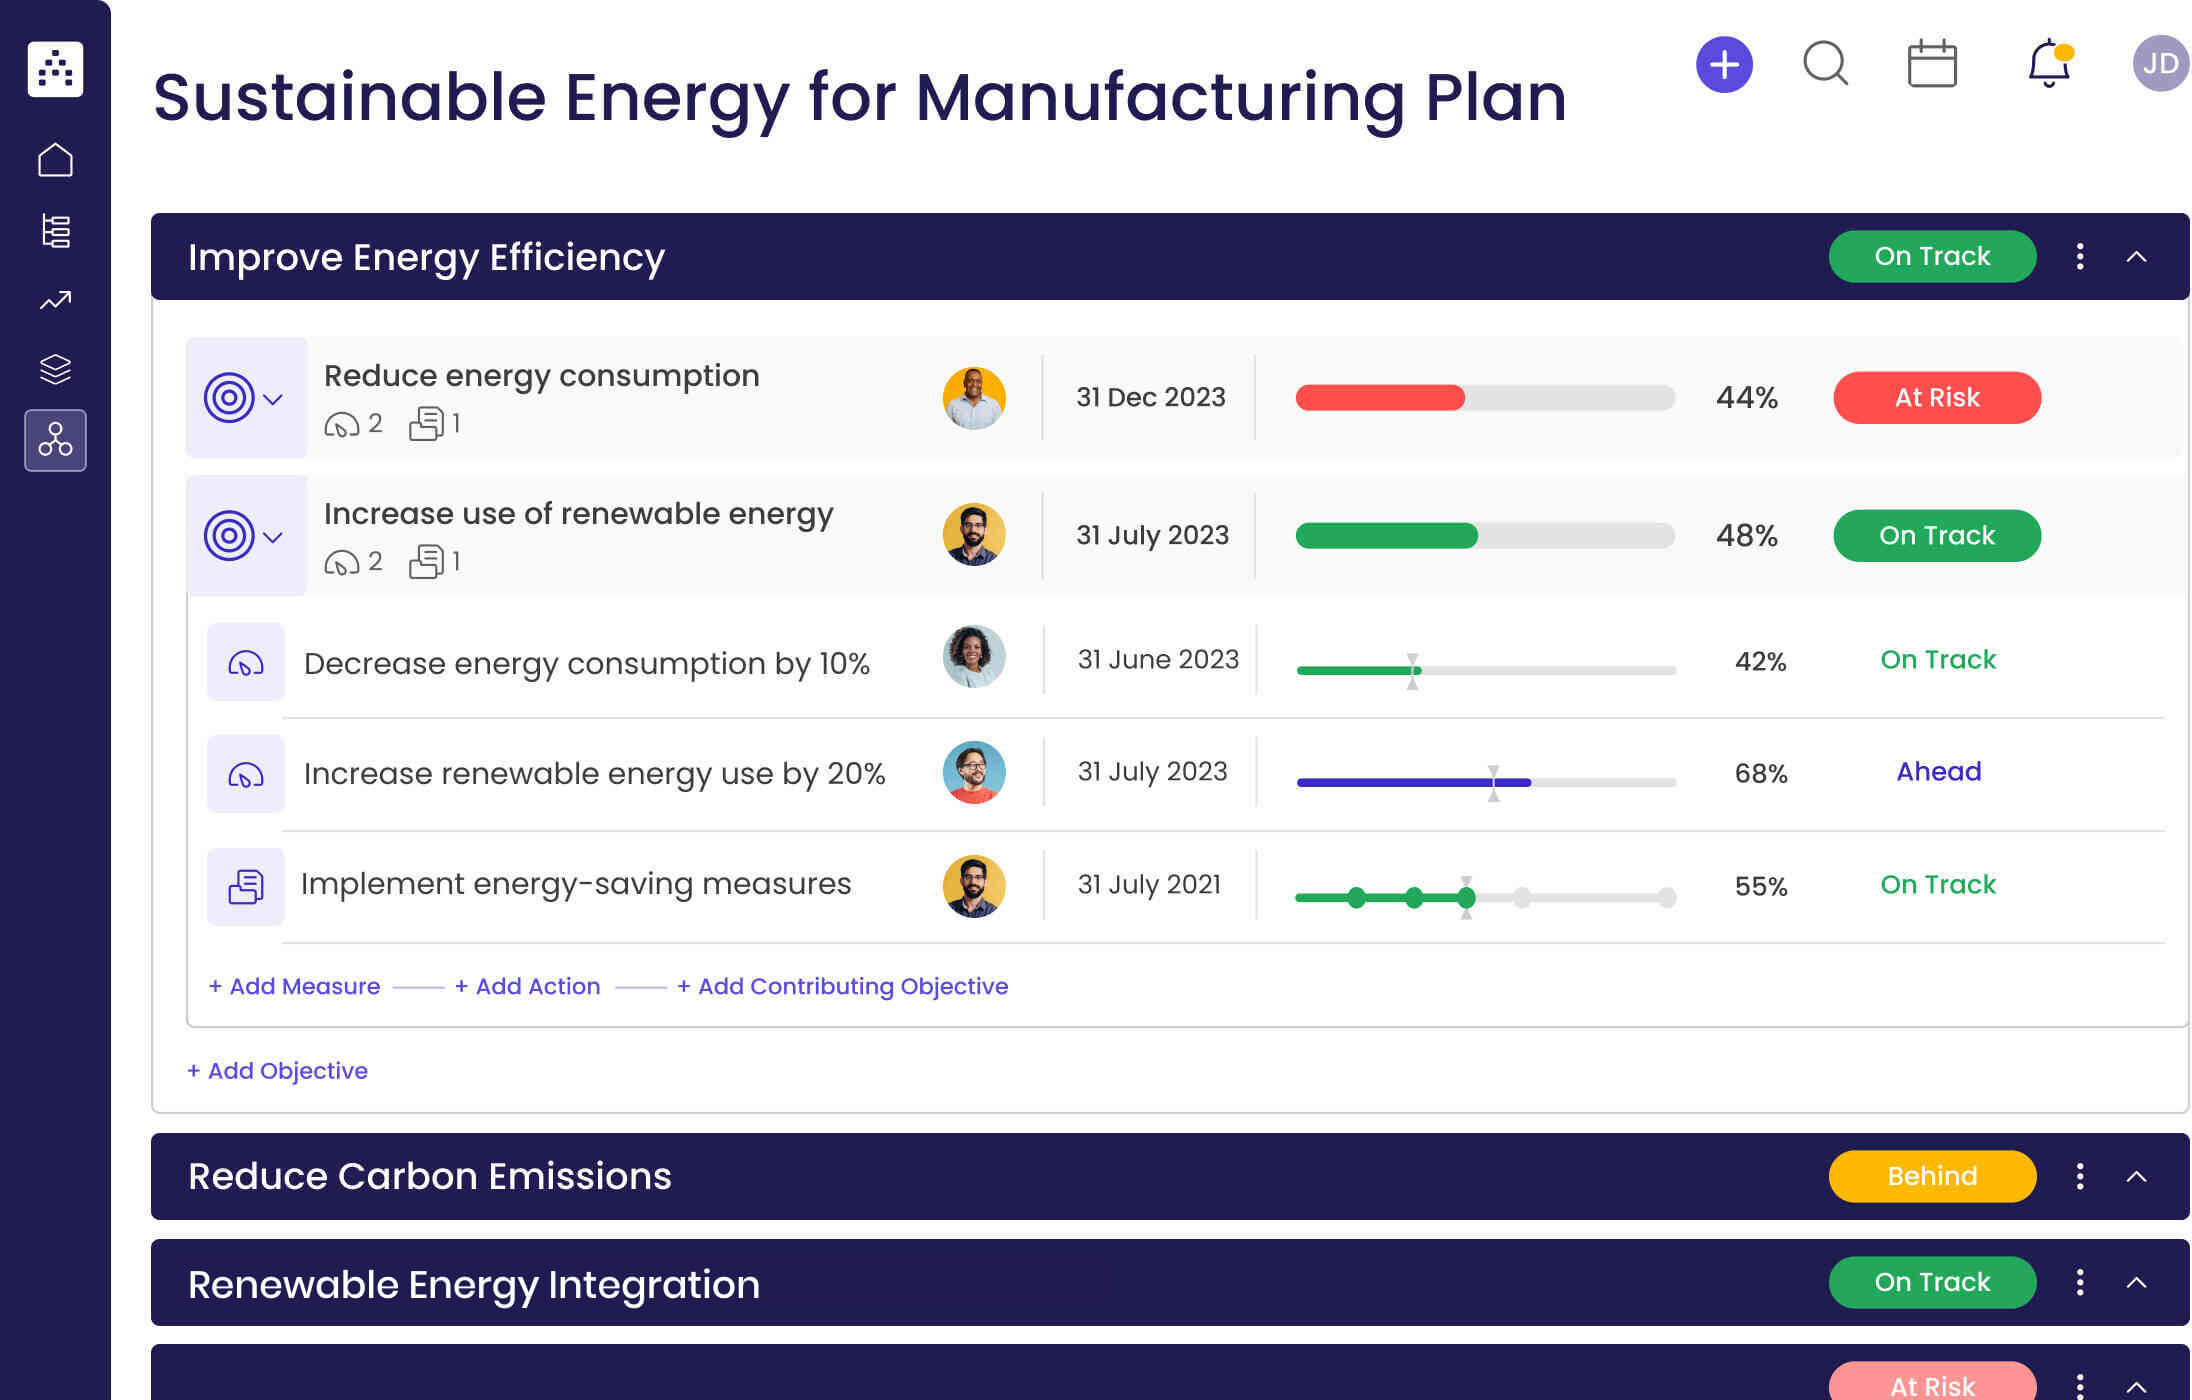Click the measure gauge icon for Decrease energy consumption
Screen dimensions: 2192x1400
(x=245, y=661)
